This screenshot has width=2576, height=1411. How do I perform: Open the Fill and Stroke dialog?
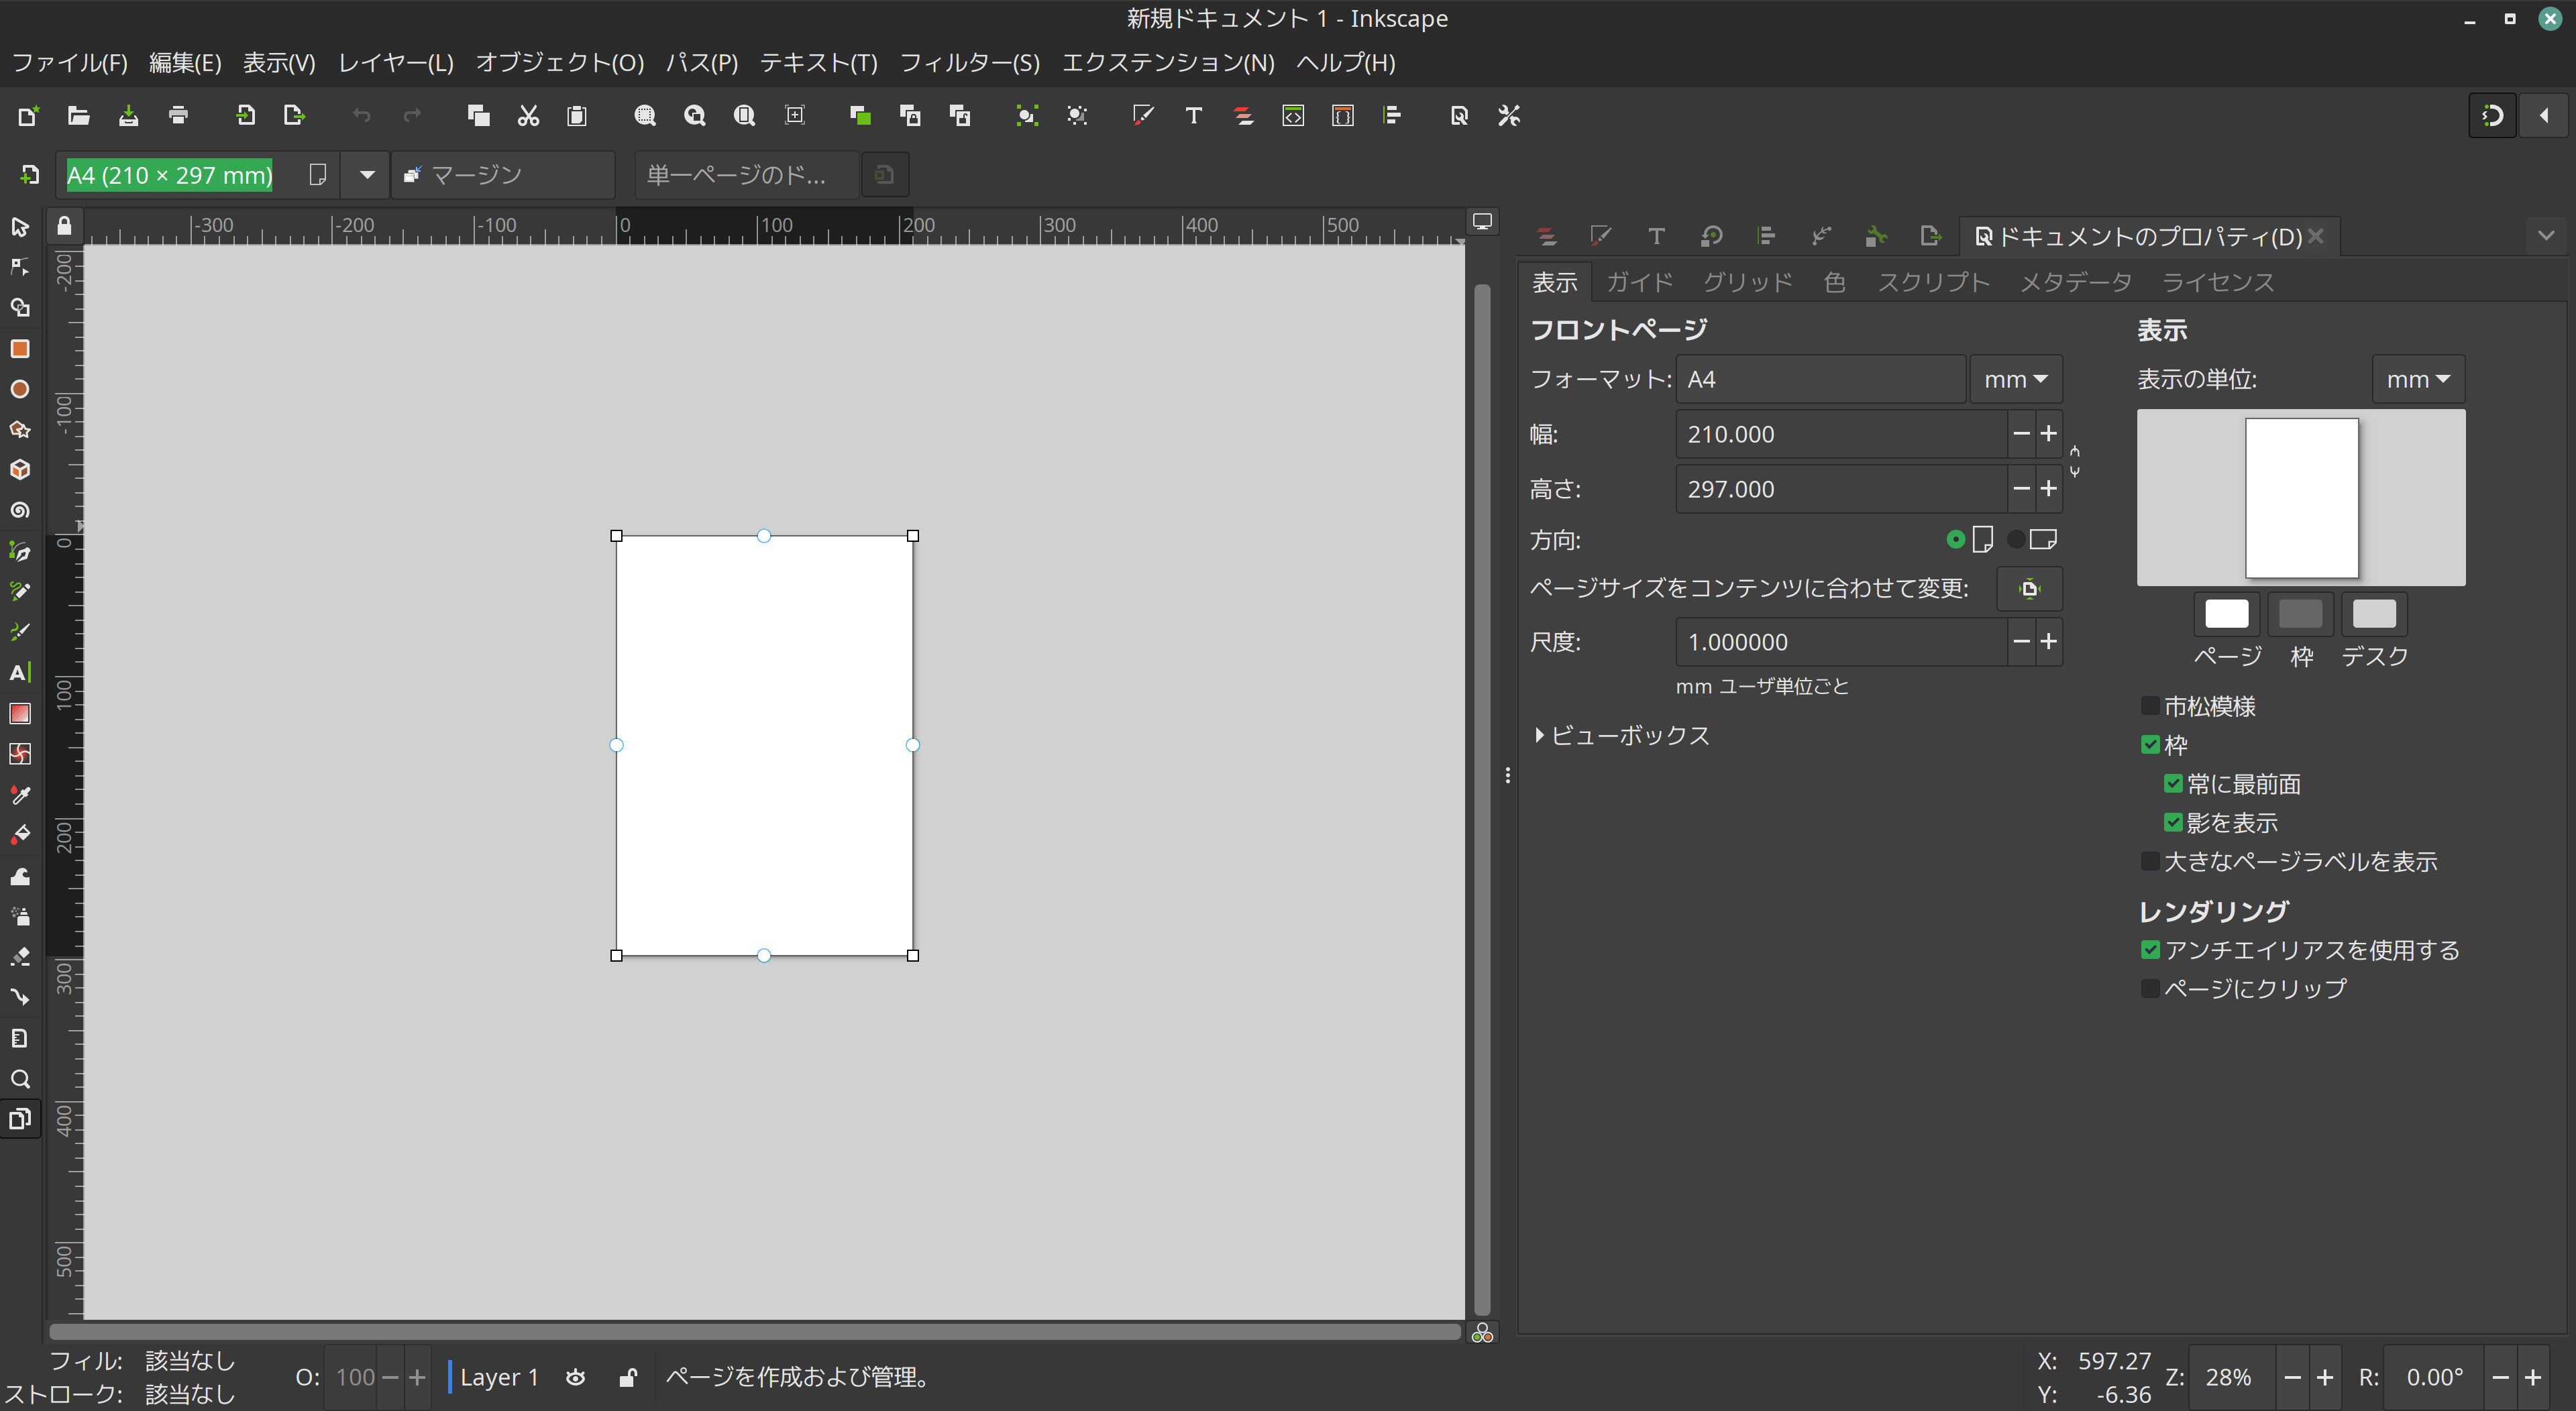[x=1143, y=115]
